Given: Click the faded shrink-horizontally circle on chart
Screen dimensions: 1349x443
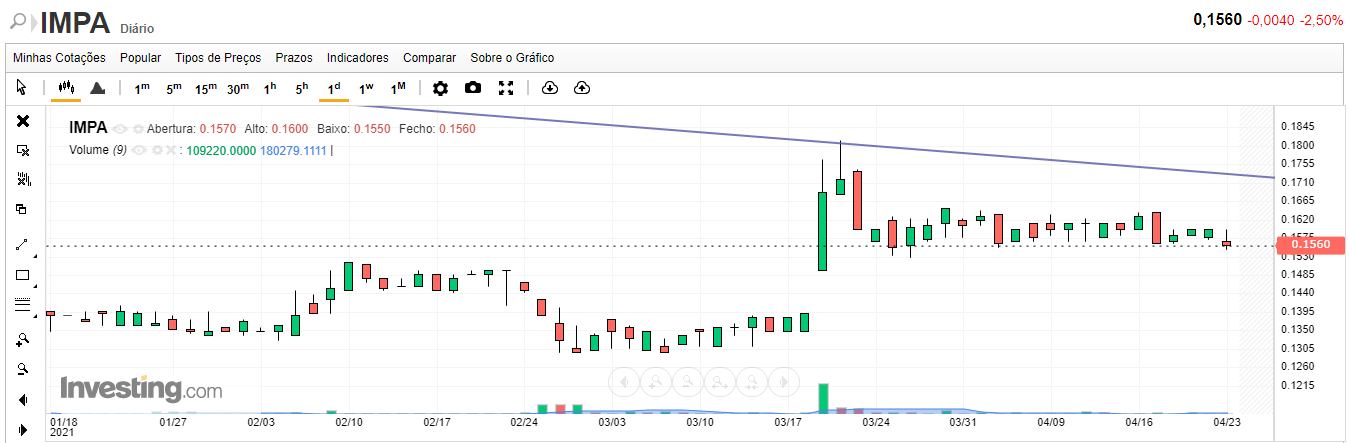Looking at the screenshot, I should click(754, 381).
